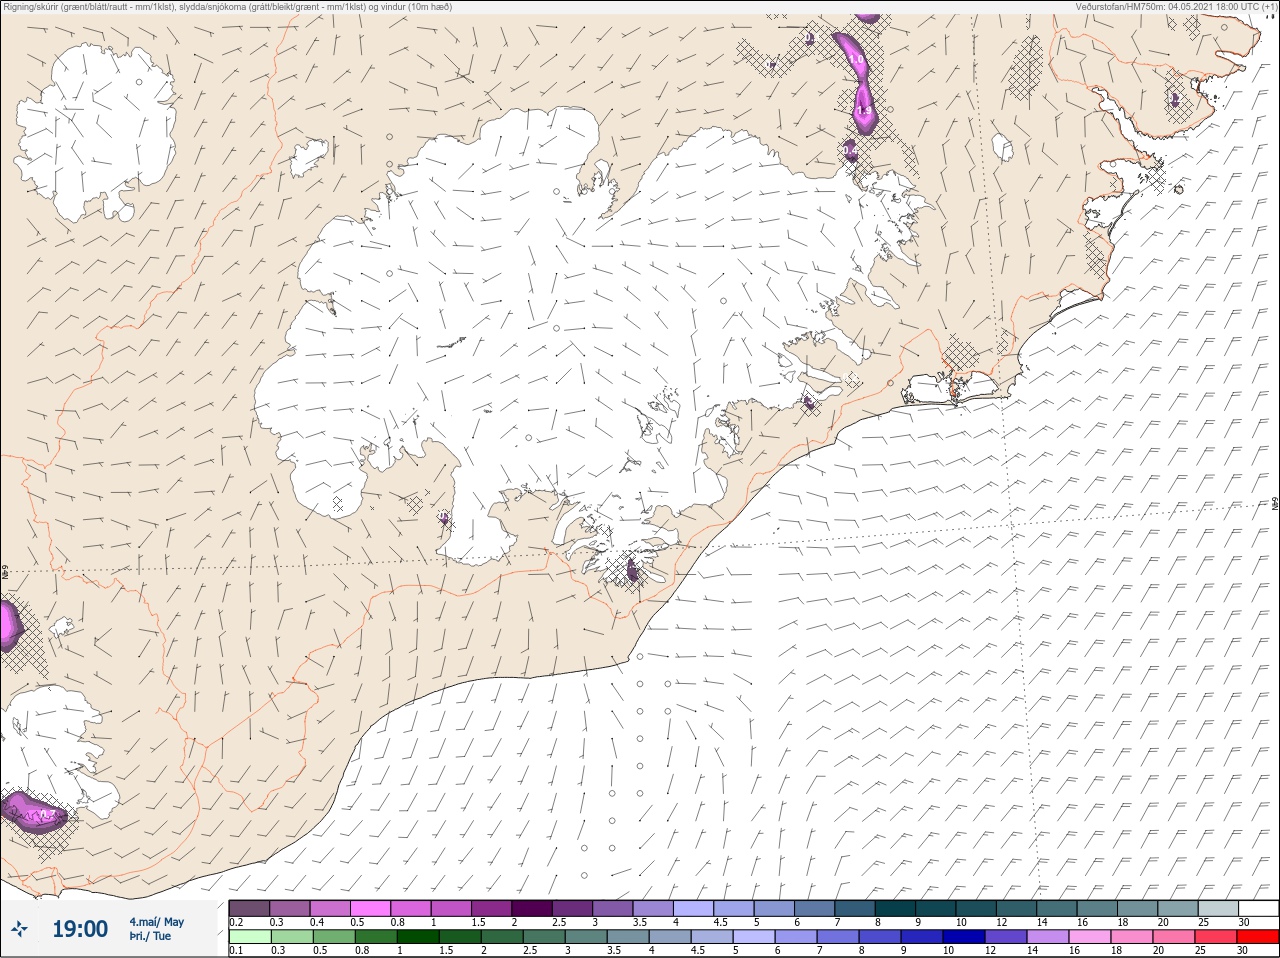Select the dark green lower swatch starting at 1

419,937
